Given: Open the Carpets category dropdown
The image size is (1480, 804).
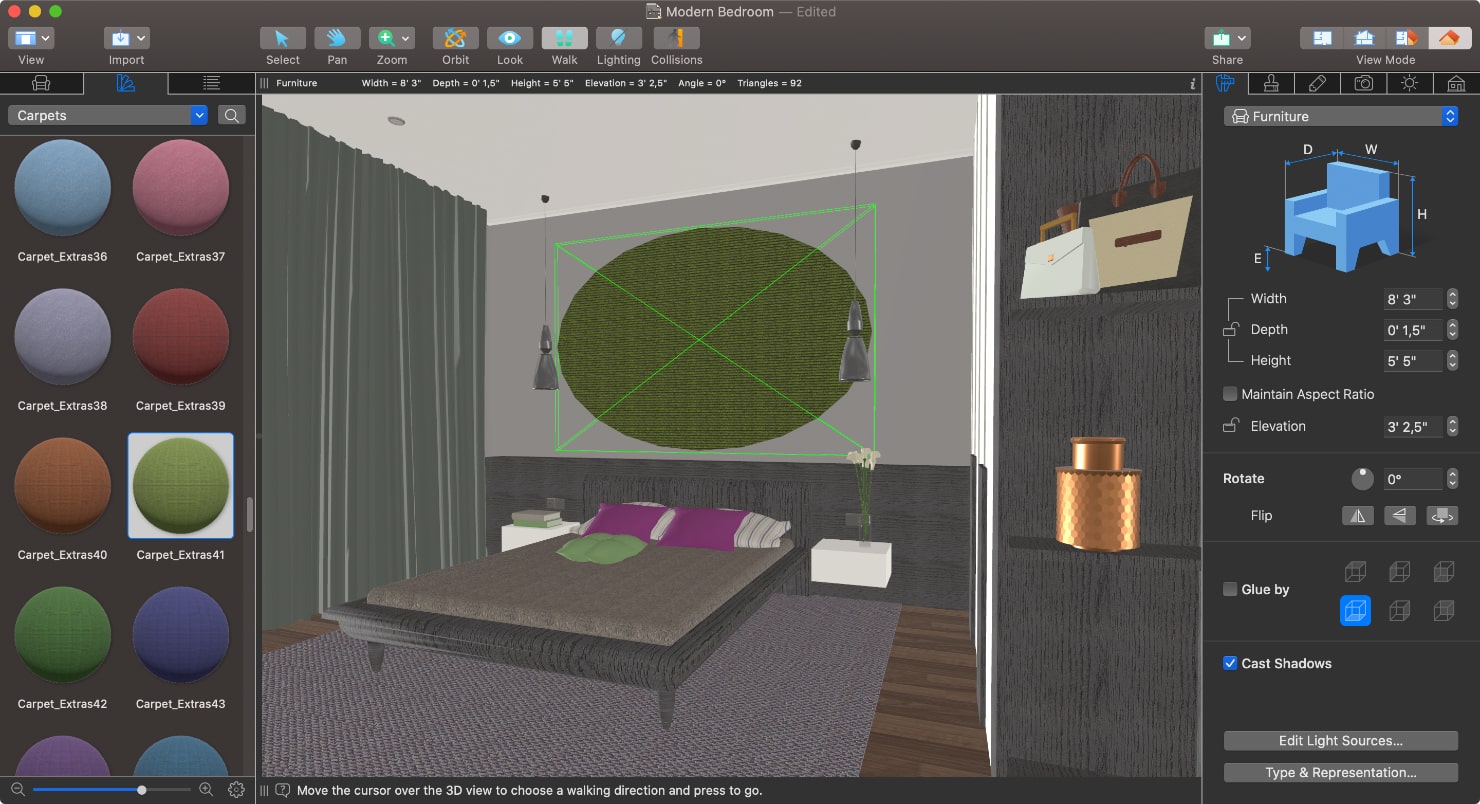Looking at the screenshot, I should (x=108, y=115).
